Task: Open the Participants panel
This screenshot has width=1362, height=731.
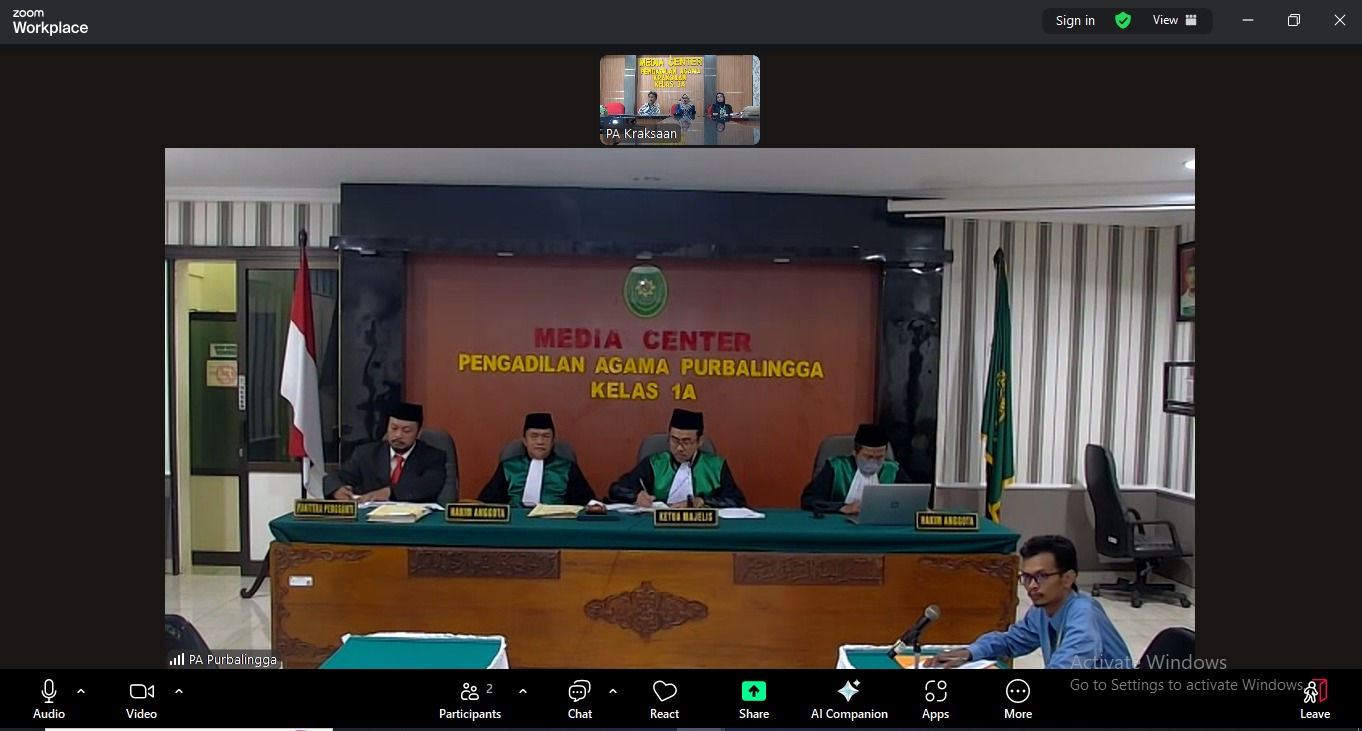Action: pyautogui.click(x=469, y=699)
